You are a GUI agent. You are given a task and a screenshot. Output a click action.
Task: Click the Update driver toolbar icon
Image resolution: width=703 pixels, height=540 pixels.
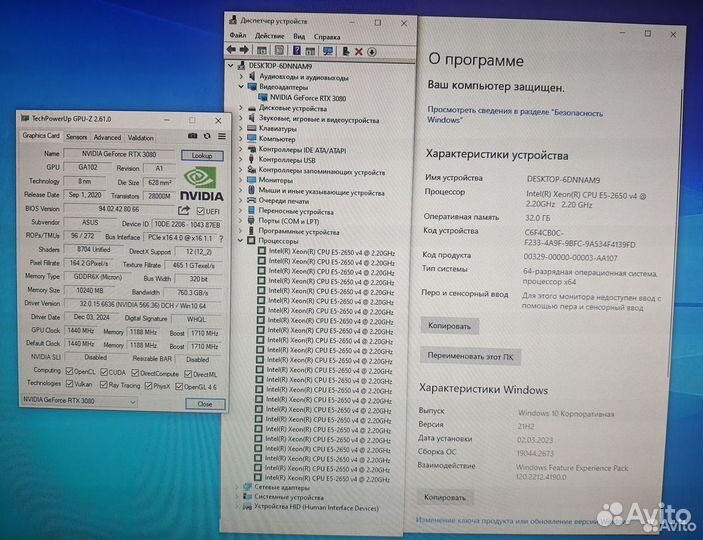click(x=346, y=52)
